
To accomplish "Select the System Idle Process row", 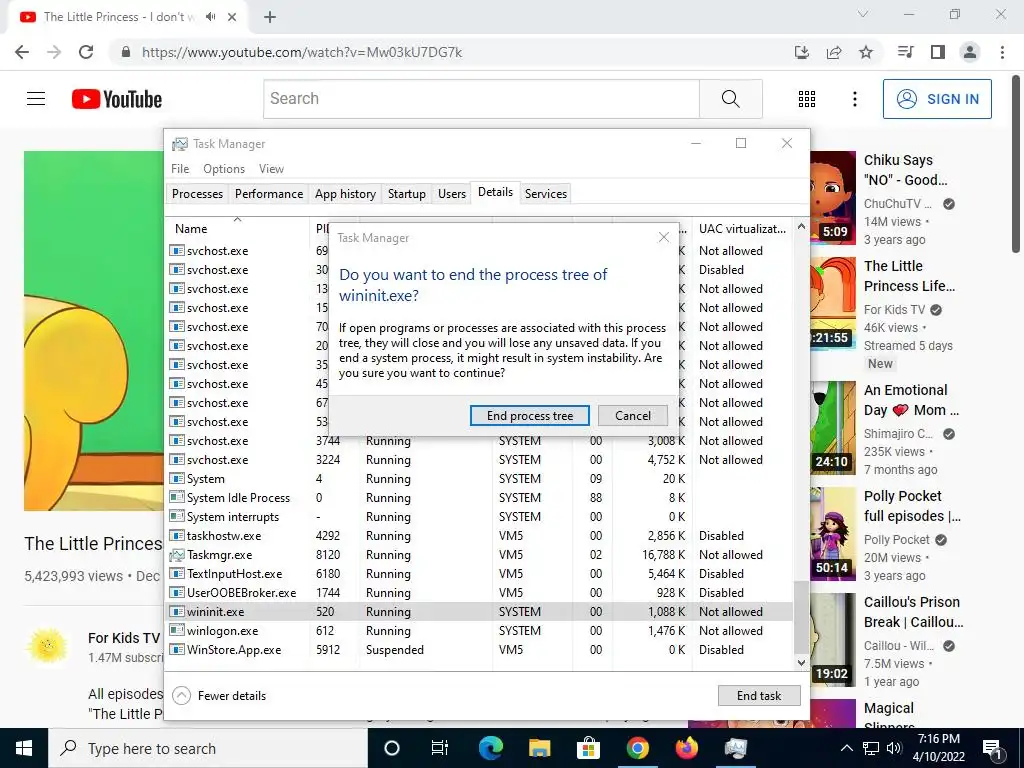I will click(x=480, y=498).
